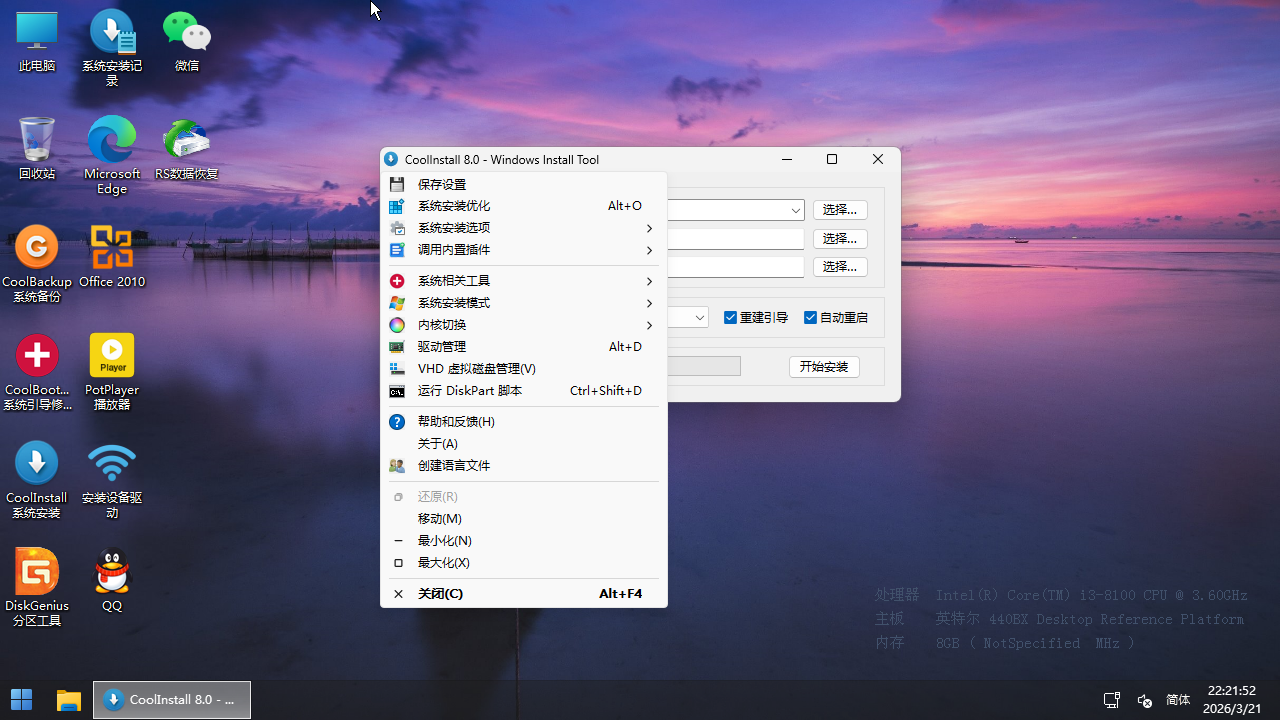
Task: Uncheck the 重建引导 checkbox
Action: point(730,317)
